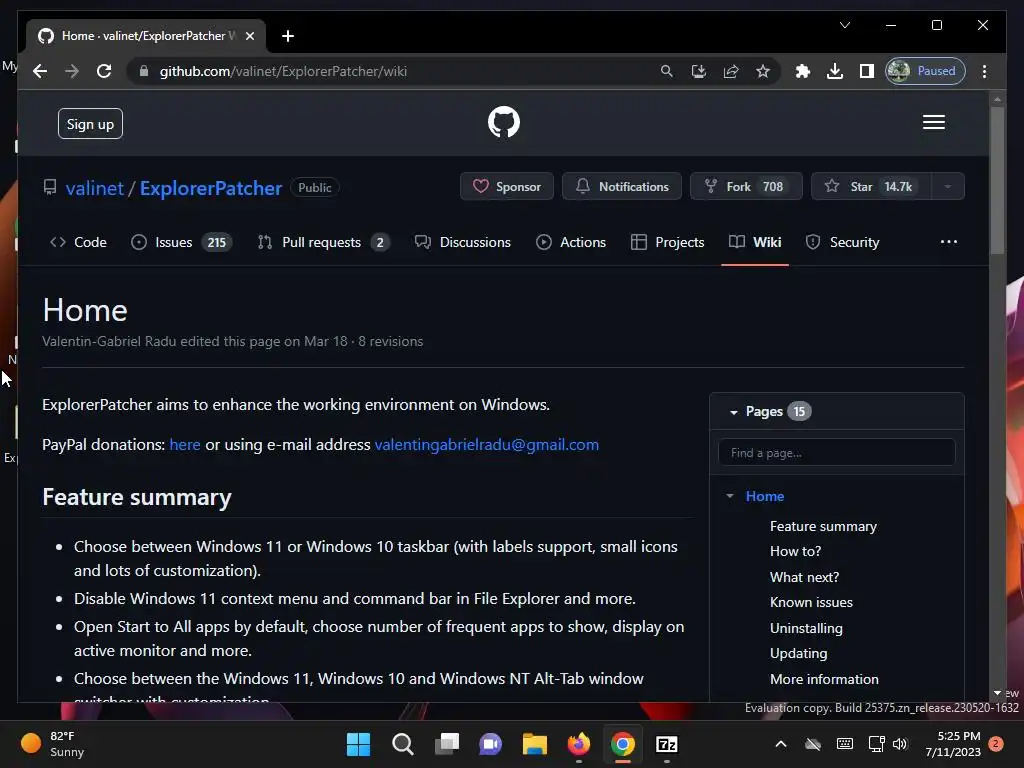Open Chrome downloads icon
This screenshot has width=1024, height=768.
coord(835,71)
